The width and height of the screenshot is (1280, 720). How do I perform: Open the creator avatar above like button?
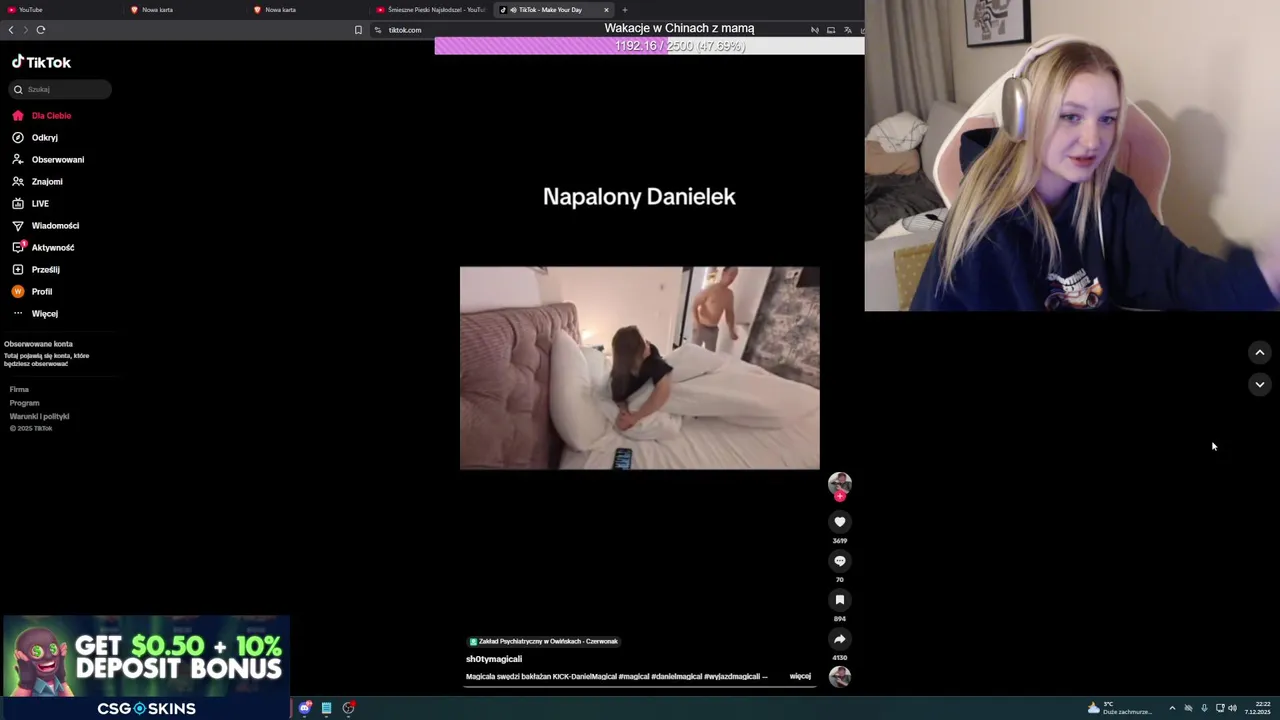[x=840, y=484]
